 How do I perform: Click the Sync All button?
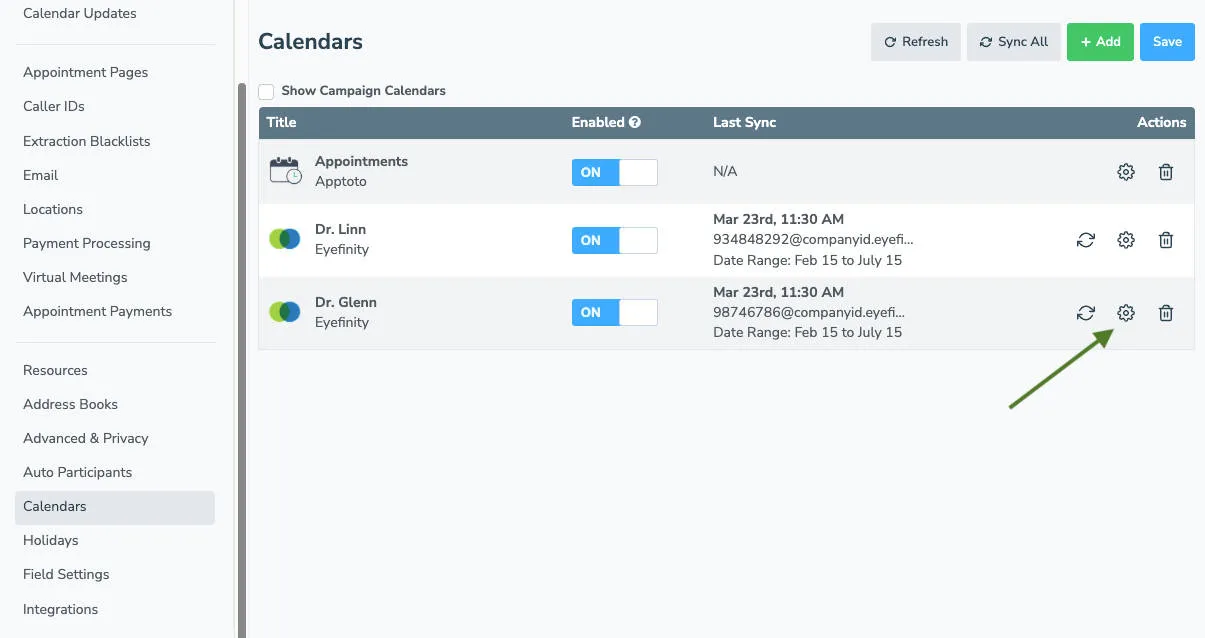pos(1013,41)
